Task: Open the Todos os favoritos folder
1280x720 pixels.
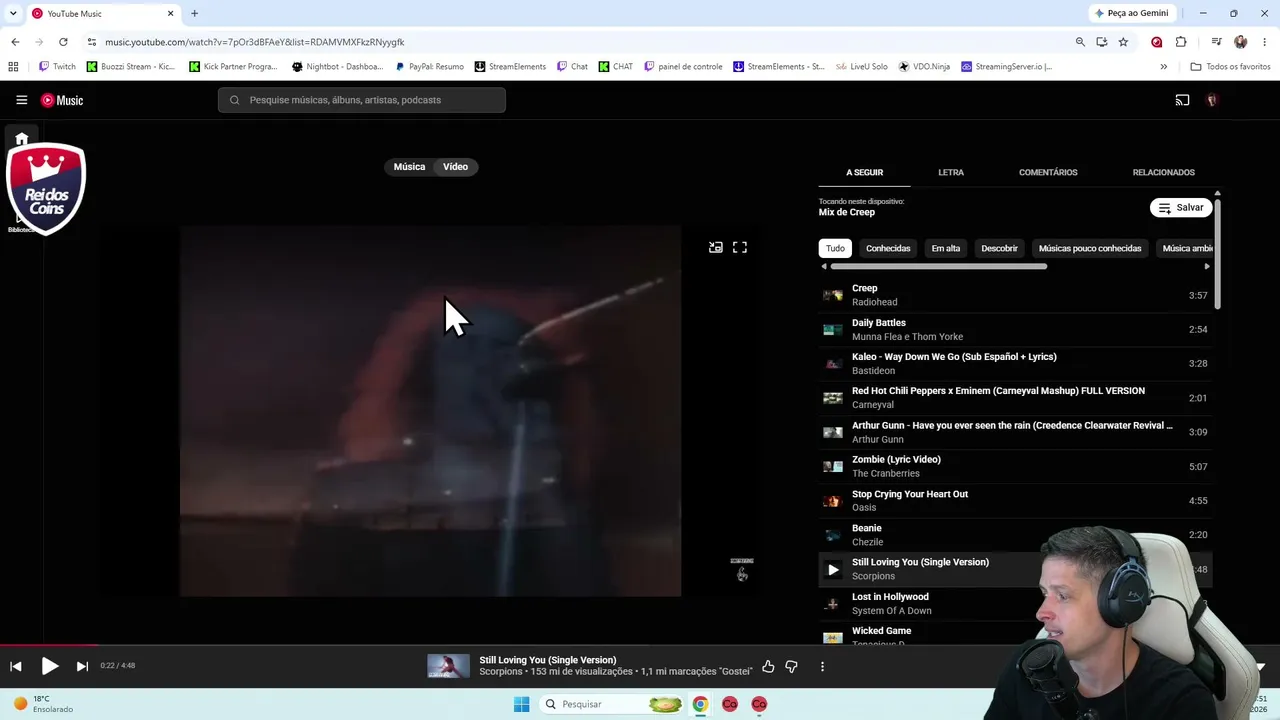Action: click(1230, 67)
